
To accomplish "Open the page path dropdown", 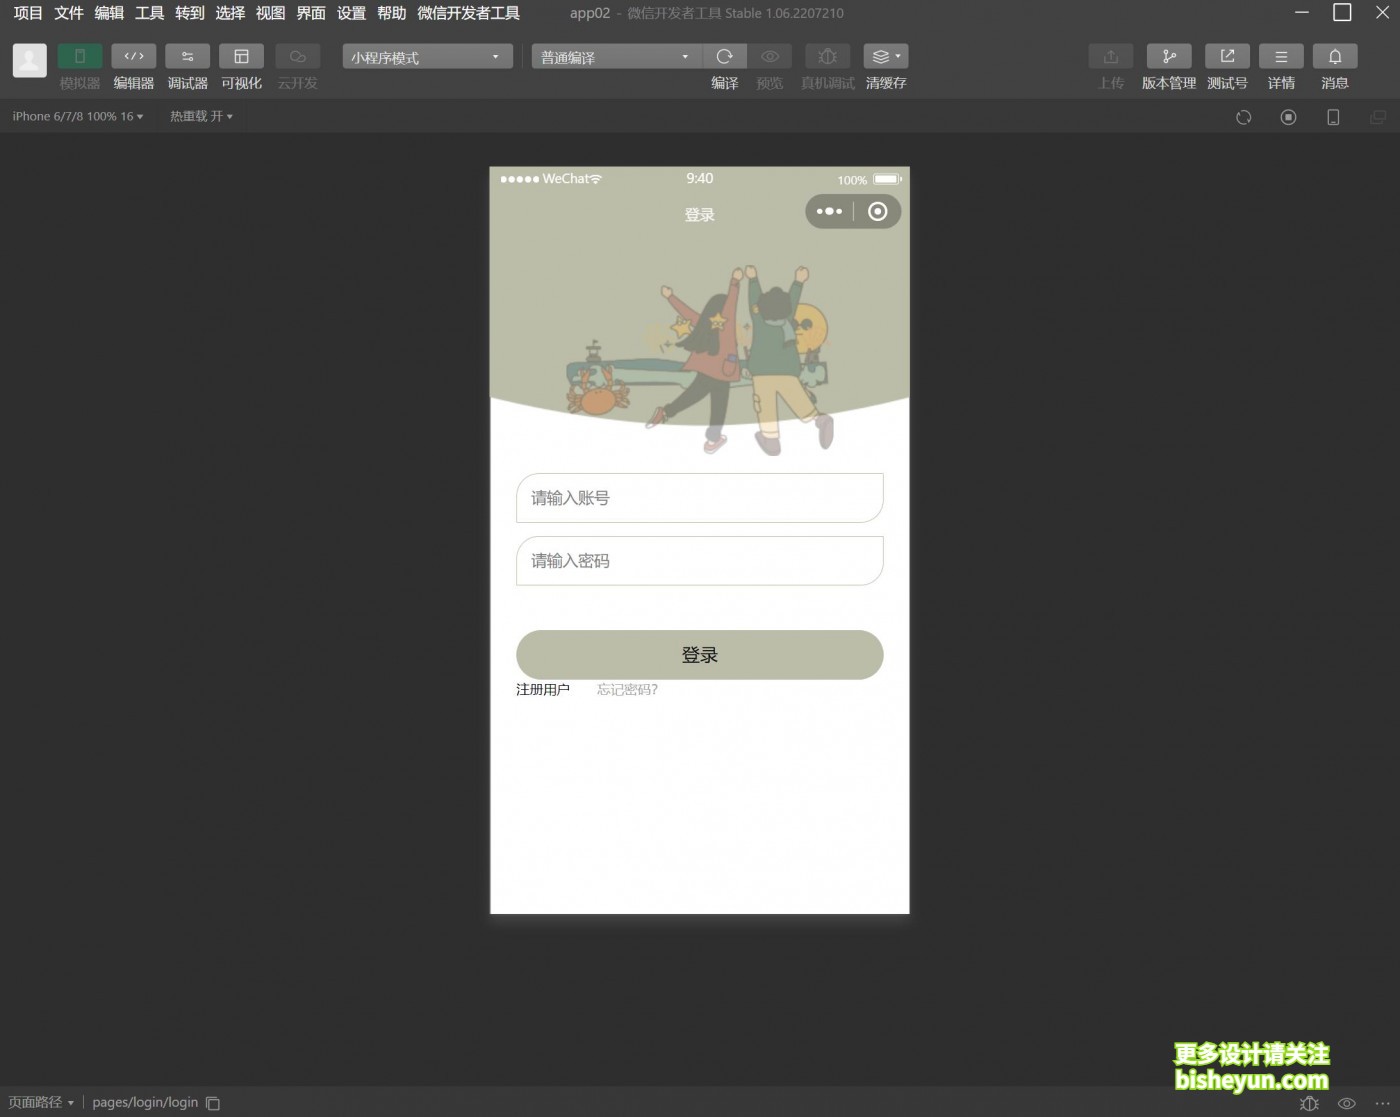I will tap(41, 1102).
